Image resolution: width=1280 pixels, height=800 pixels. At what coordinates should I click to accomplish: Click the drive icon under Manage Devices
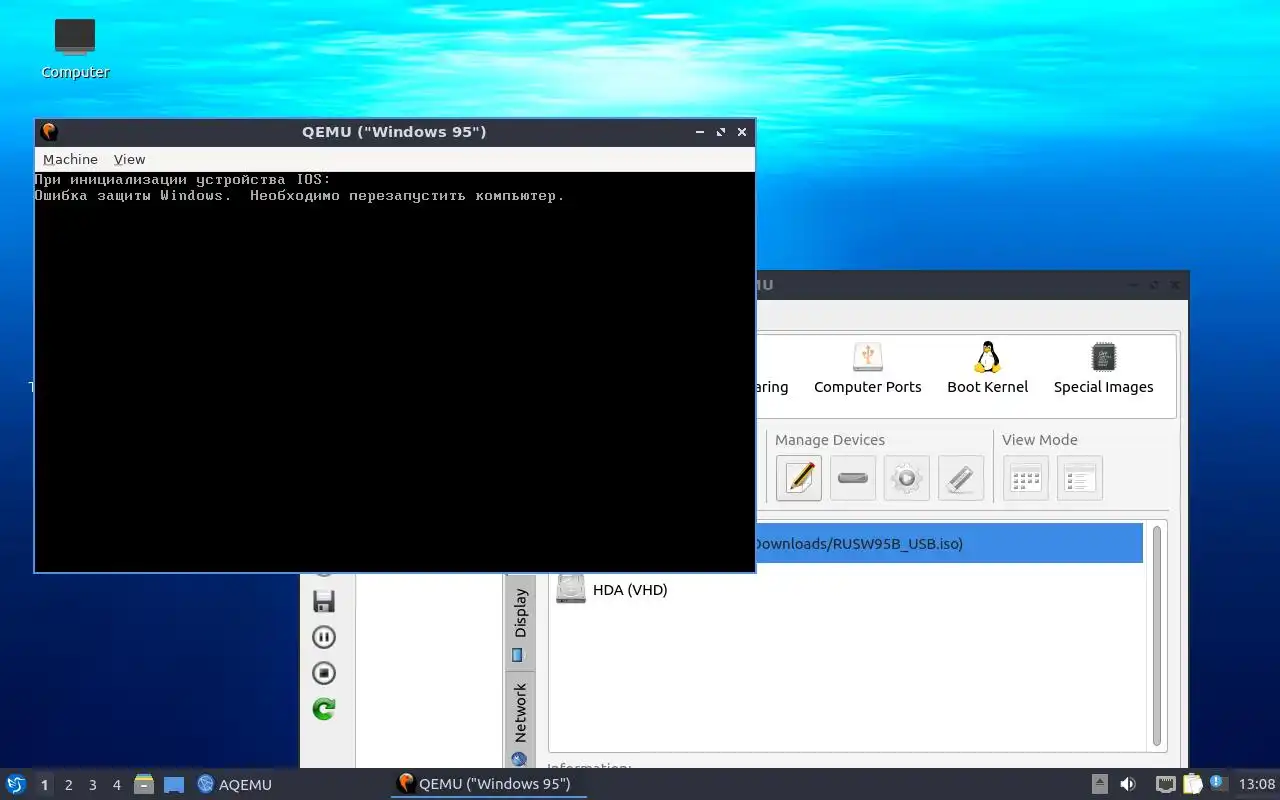tap(853, 478)
